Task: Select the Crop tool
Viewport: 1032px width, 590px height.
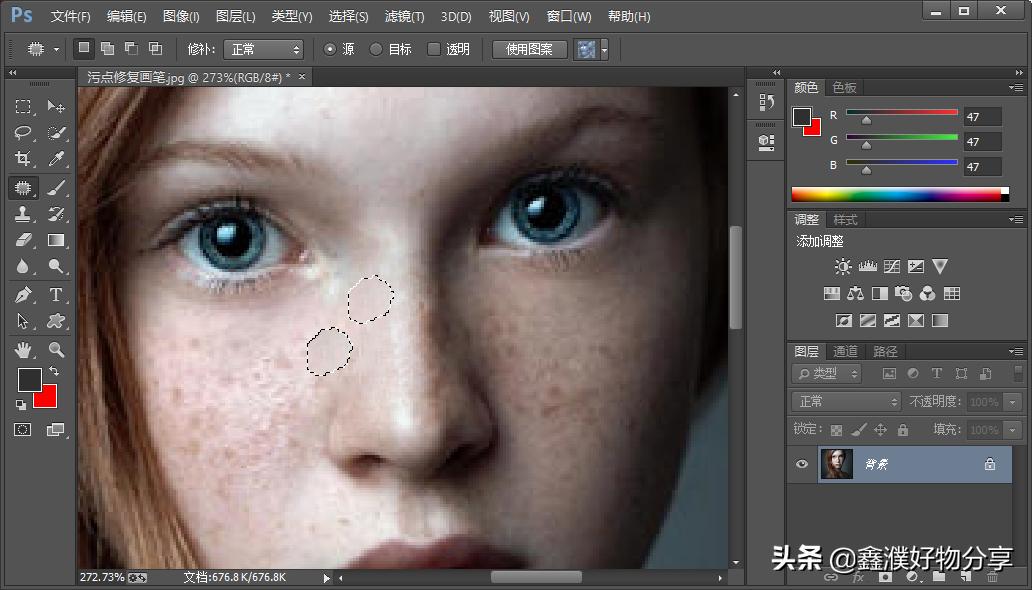Action: point(23,159)
